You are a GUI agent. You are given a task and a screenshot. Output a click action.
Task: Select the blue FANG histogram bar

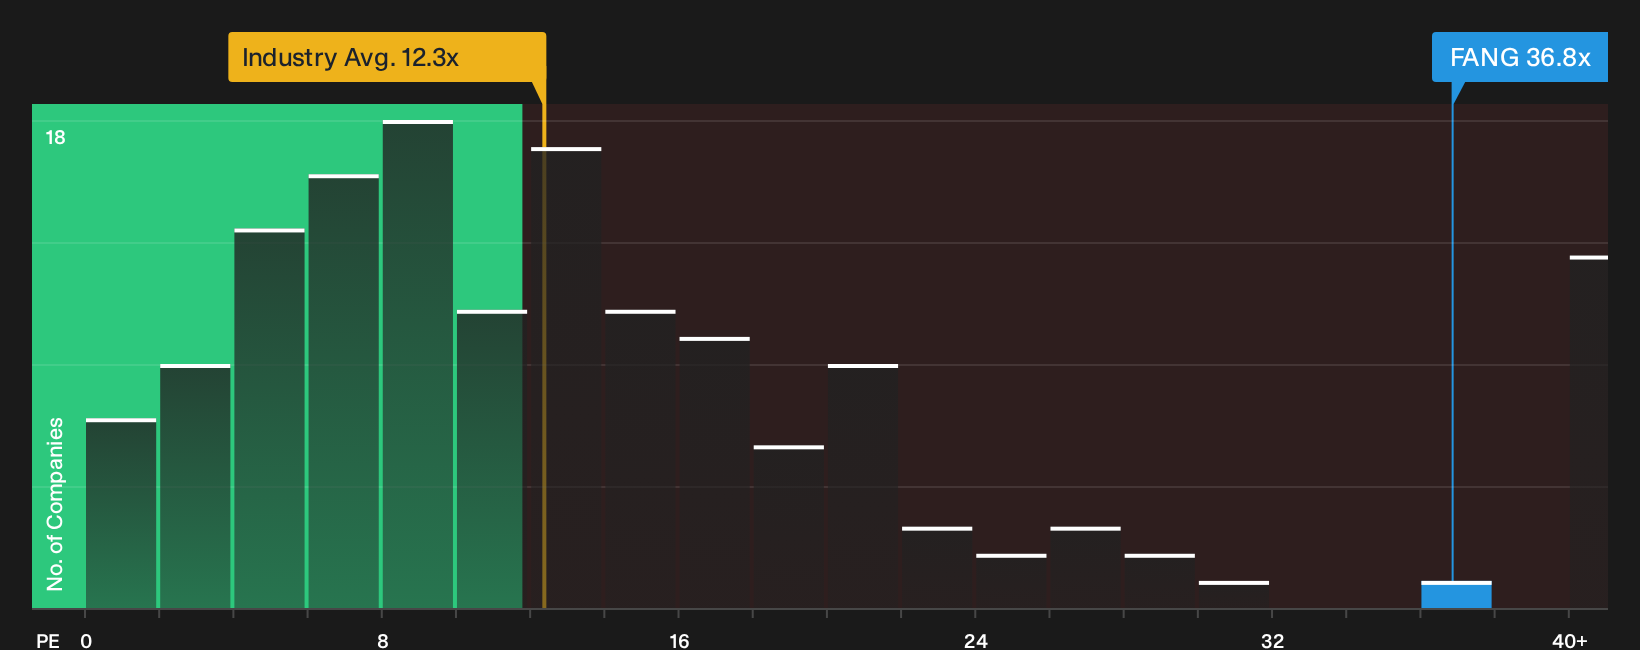1456,595
